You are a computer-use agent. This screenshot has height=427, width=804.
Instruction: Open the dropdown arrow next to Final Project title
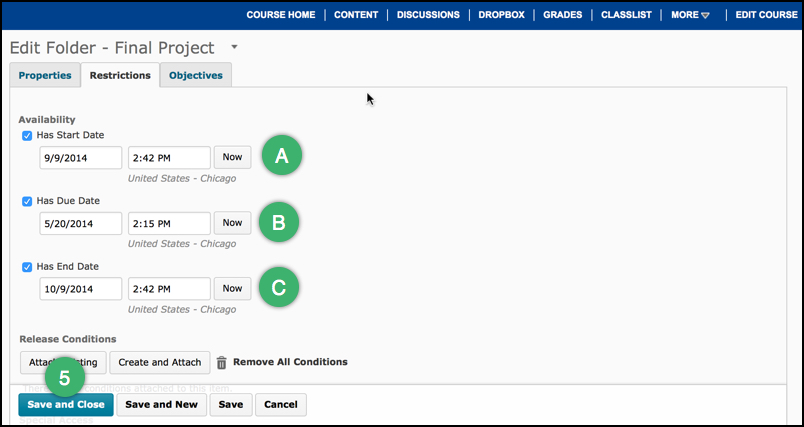234,47
